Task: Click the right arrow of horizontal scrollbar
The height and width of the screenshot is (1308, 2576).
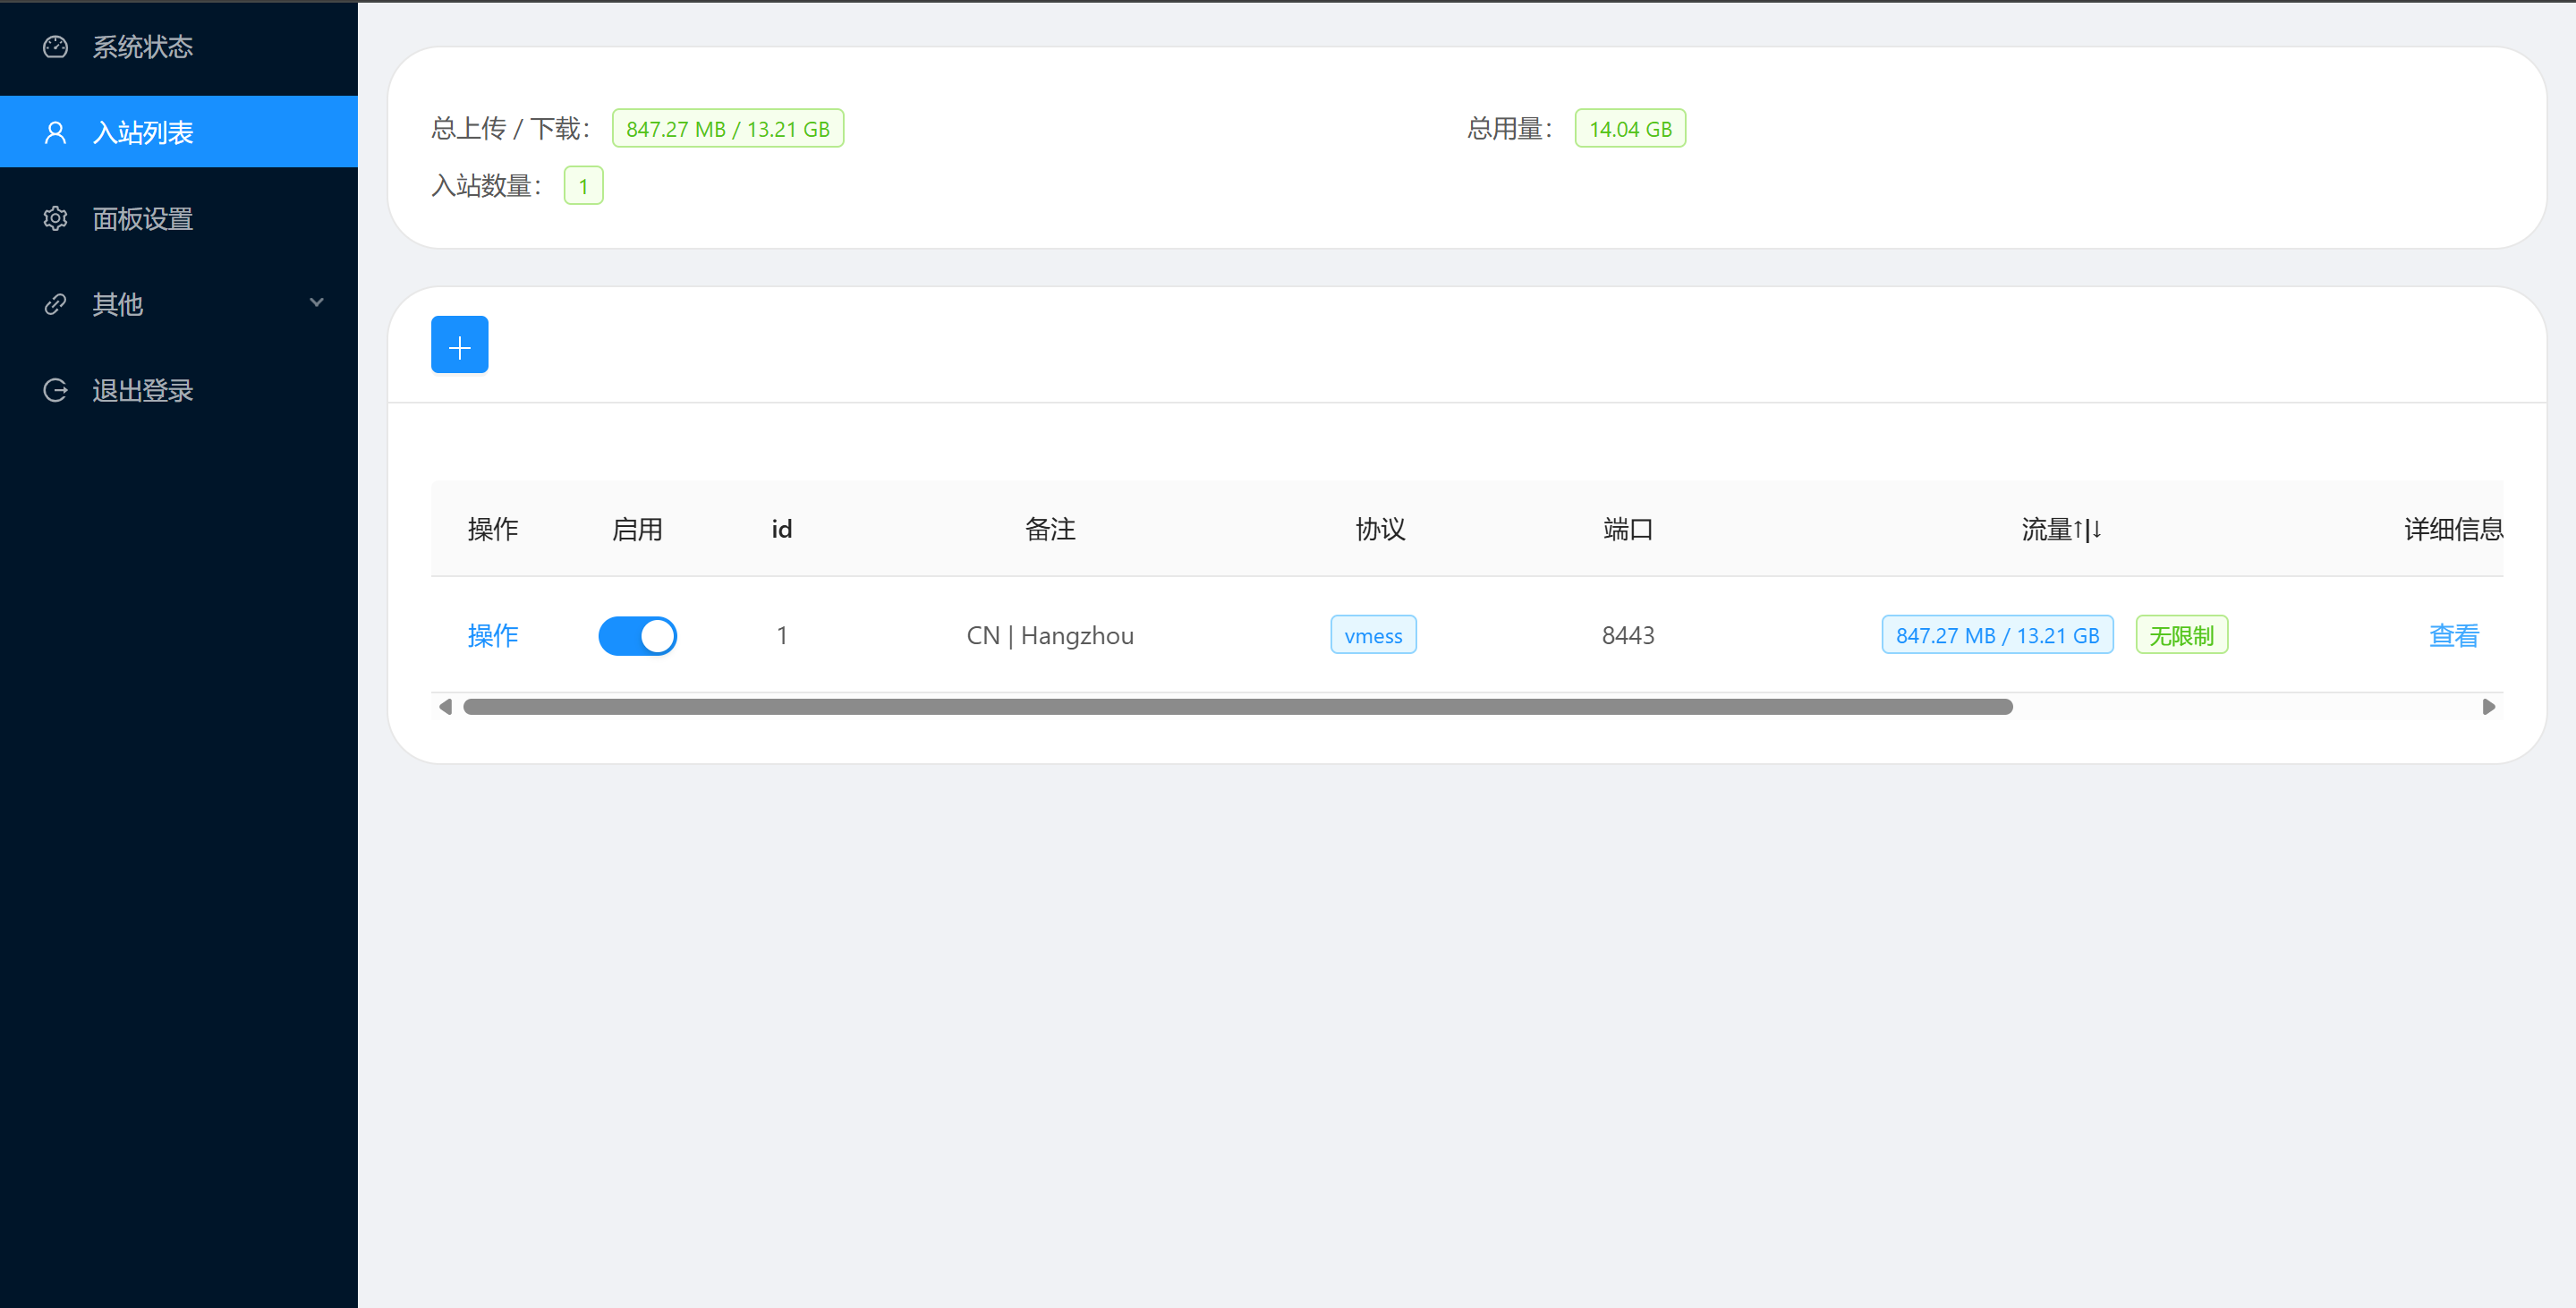Action: [2489, 707]
